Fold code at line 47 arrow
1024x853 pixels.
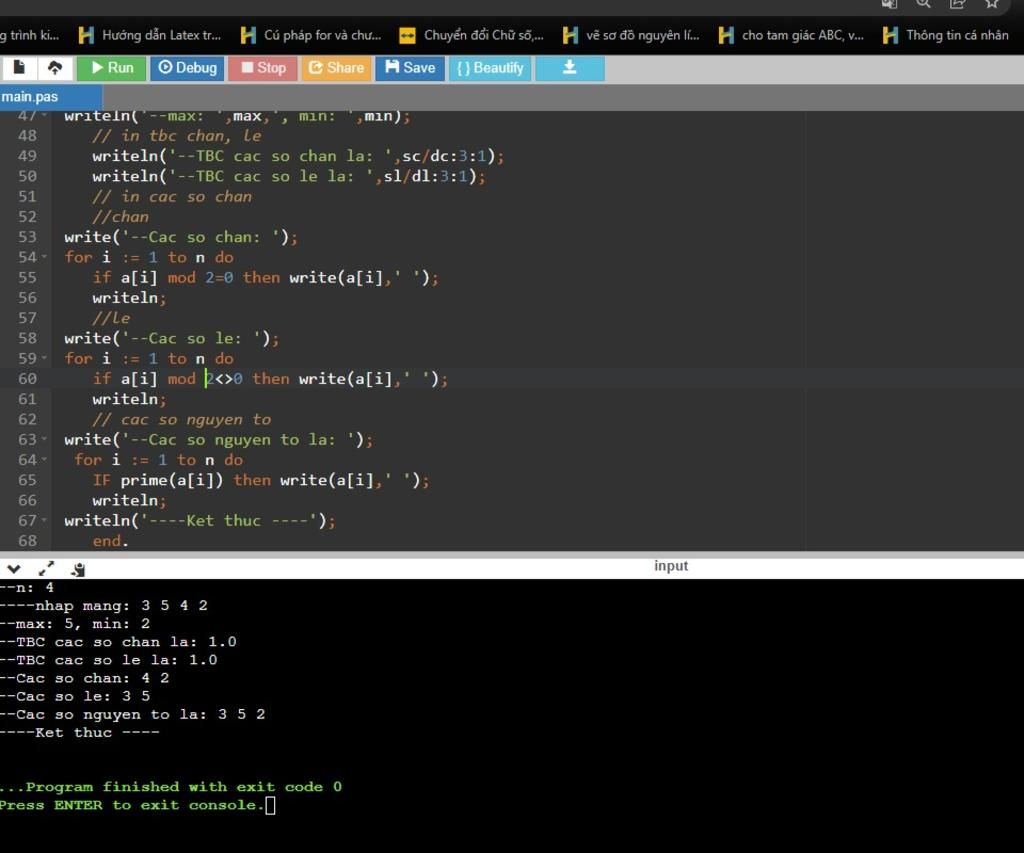point(44,116)
